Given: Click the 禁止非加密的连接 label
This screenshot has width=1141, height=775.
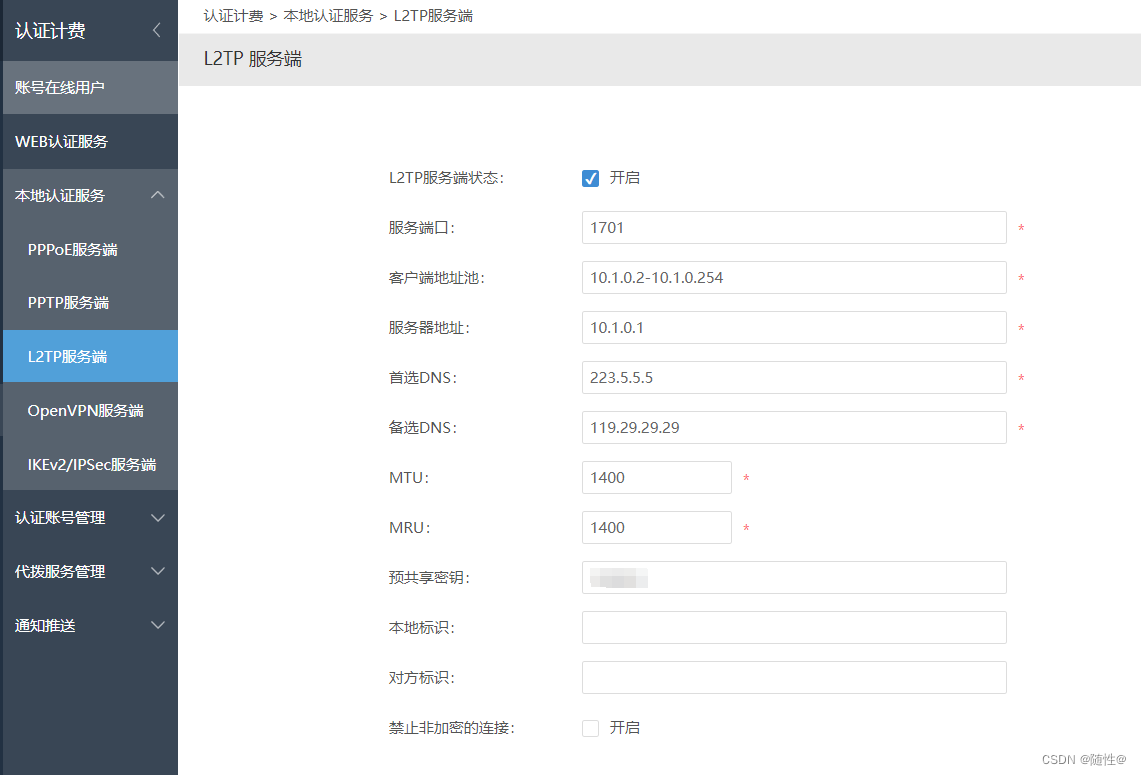Looking at the screenshot, I should pos(452,728).
